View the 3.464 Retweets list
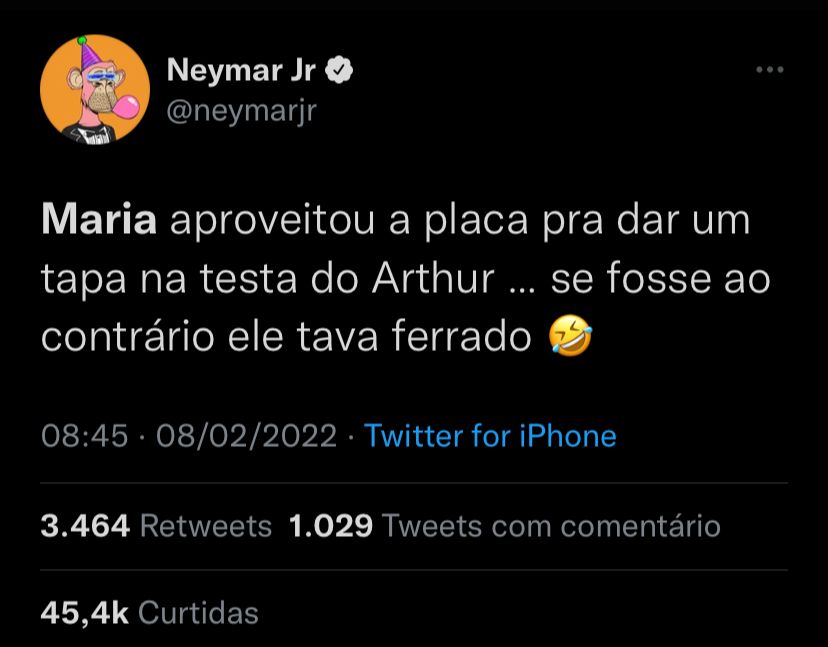 coord(156,526)
